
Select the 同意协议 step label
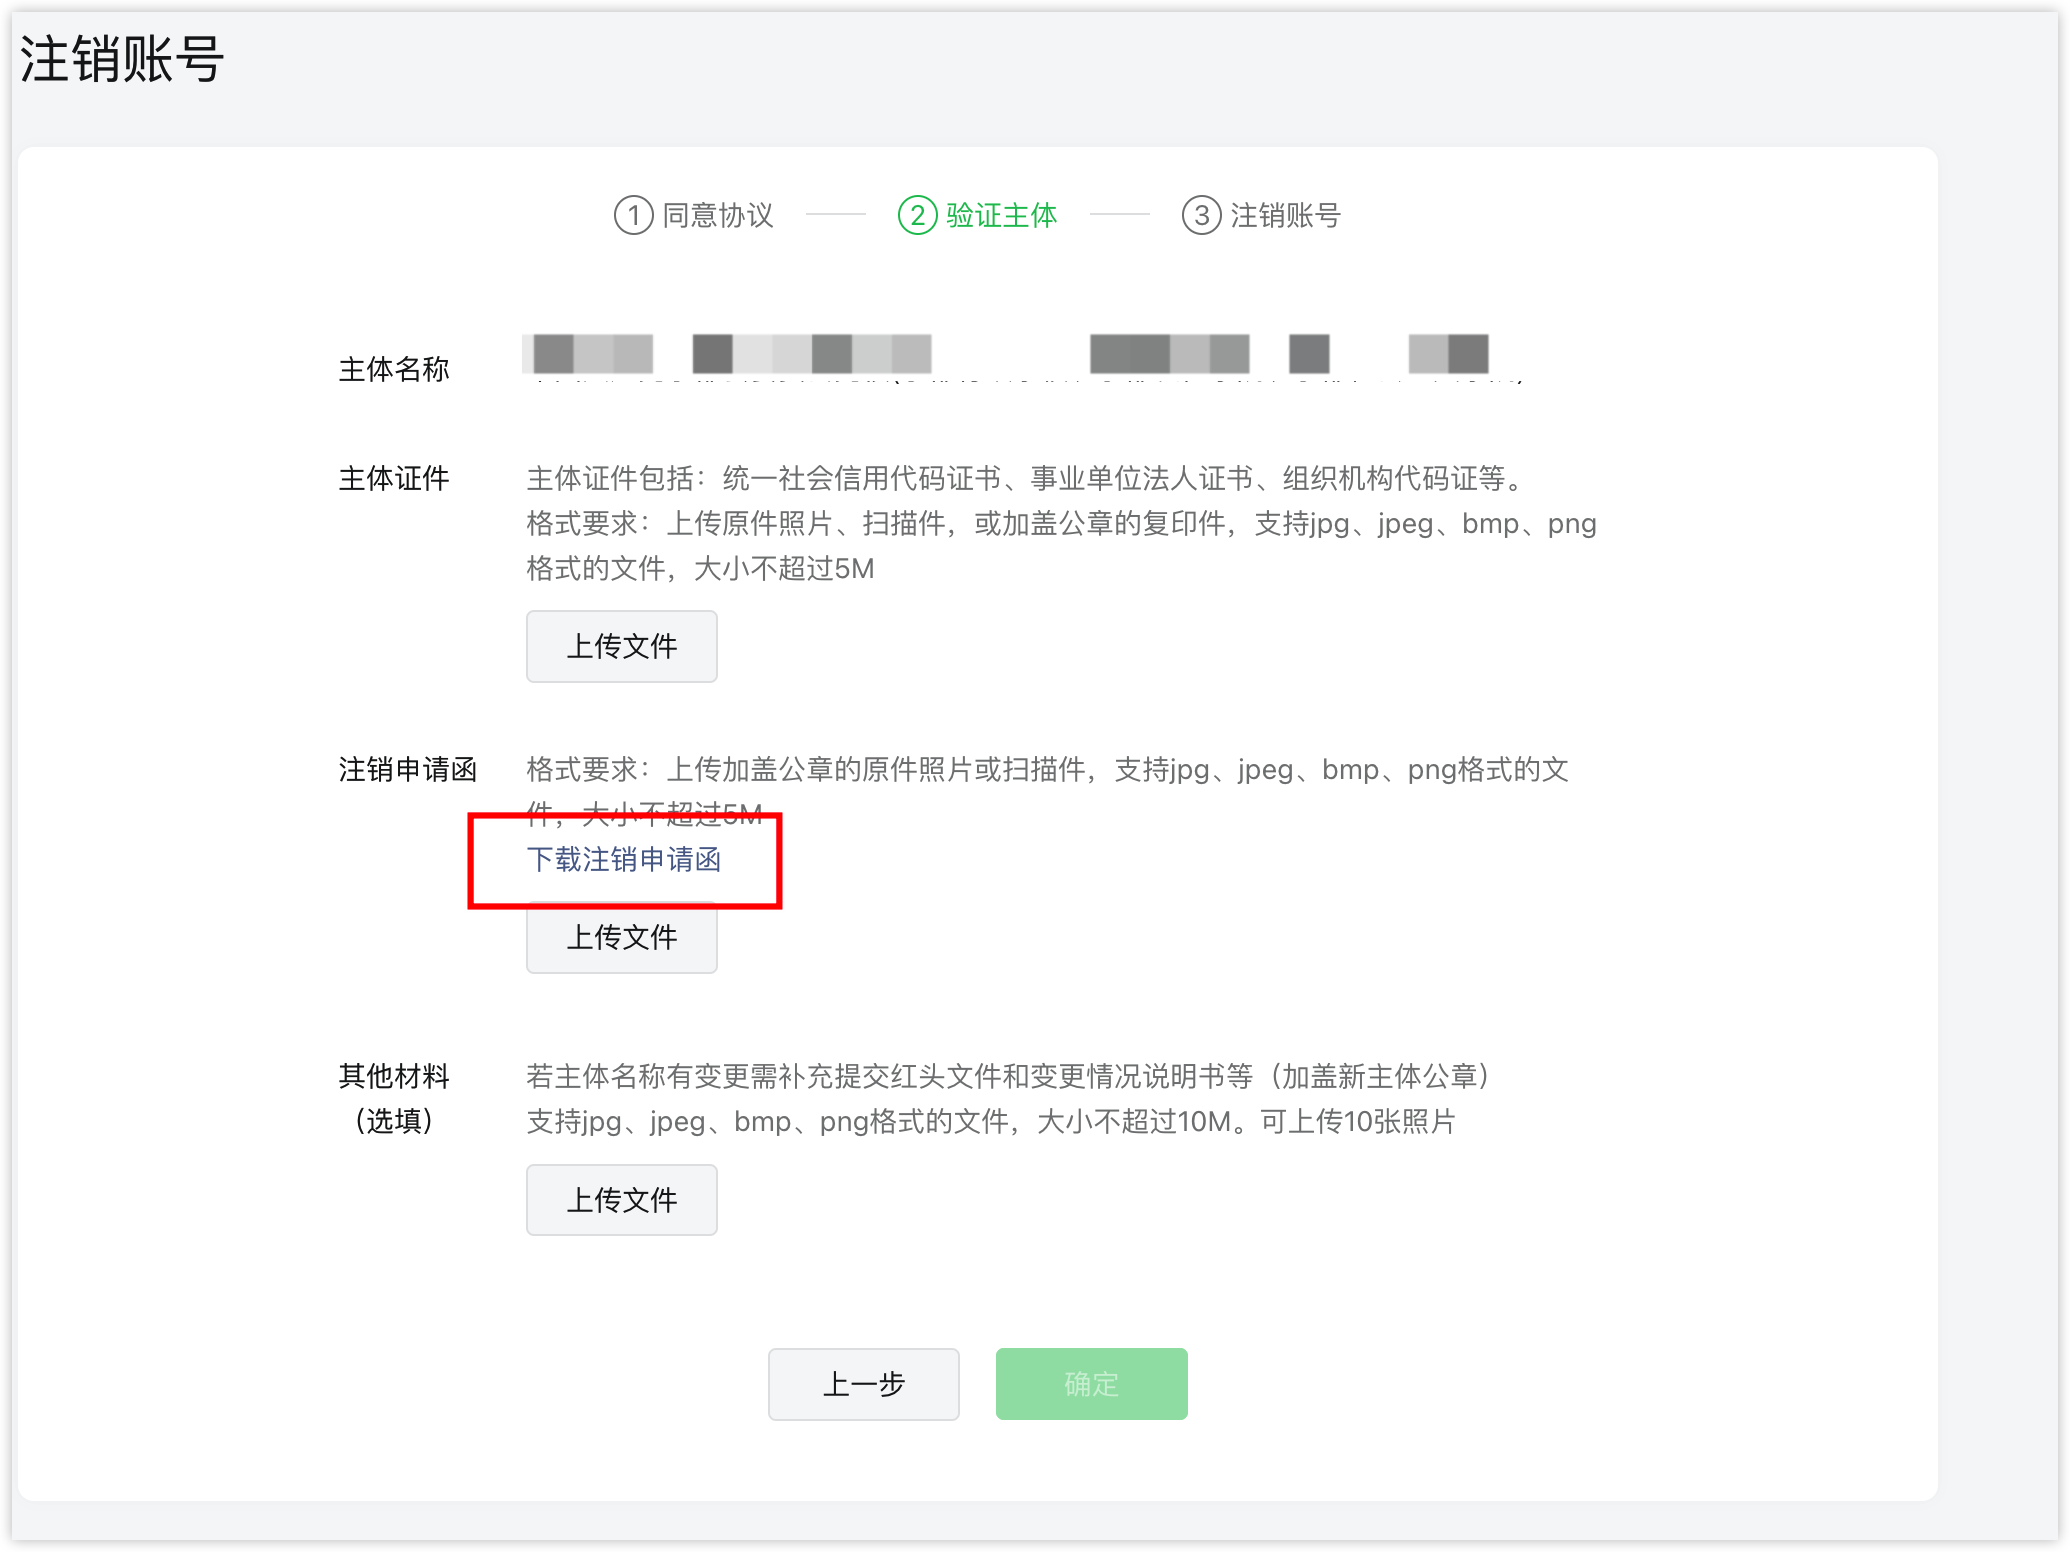click(x=717, y=215)
